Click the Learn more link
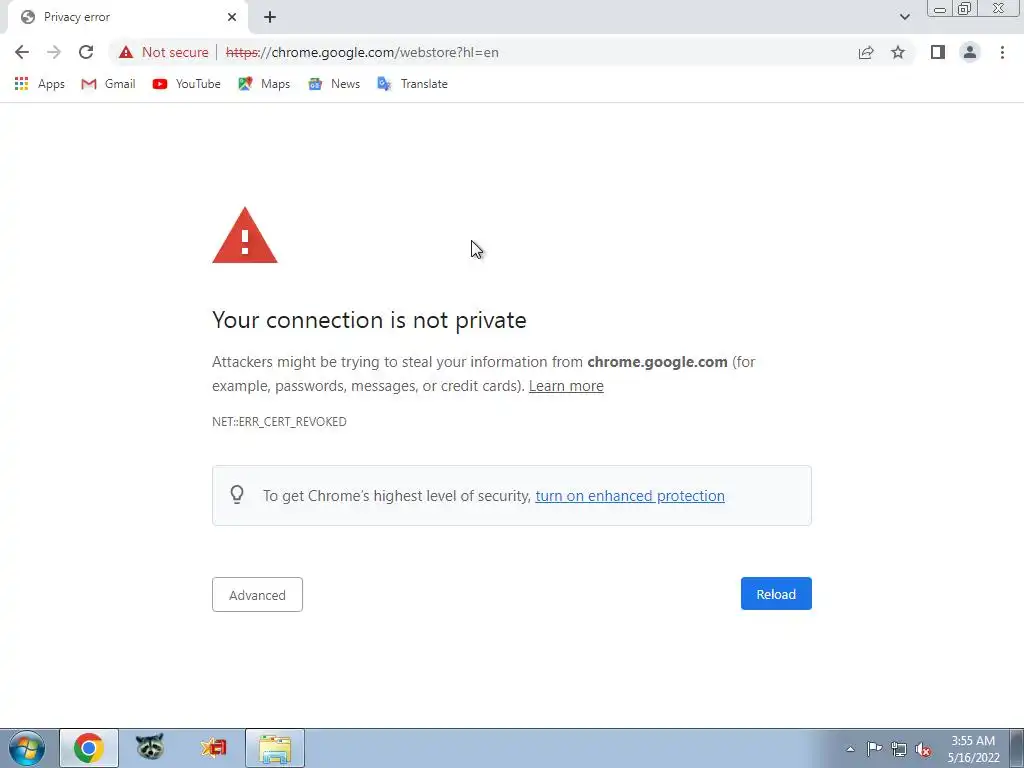This screenshot has height=768, width=1024. [x=566, y=386]
